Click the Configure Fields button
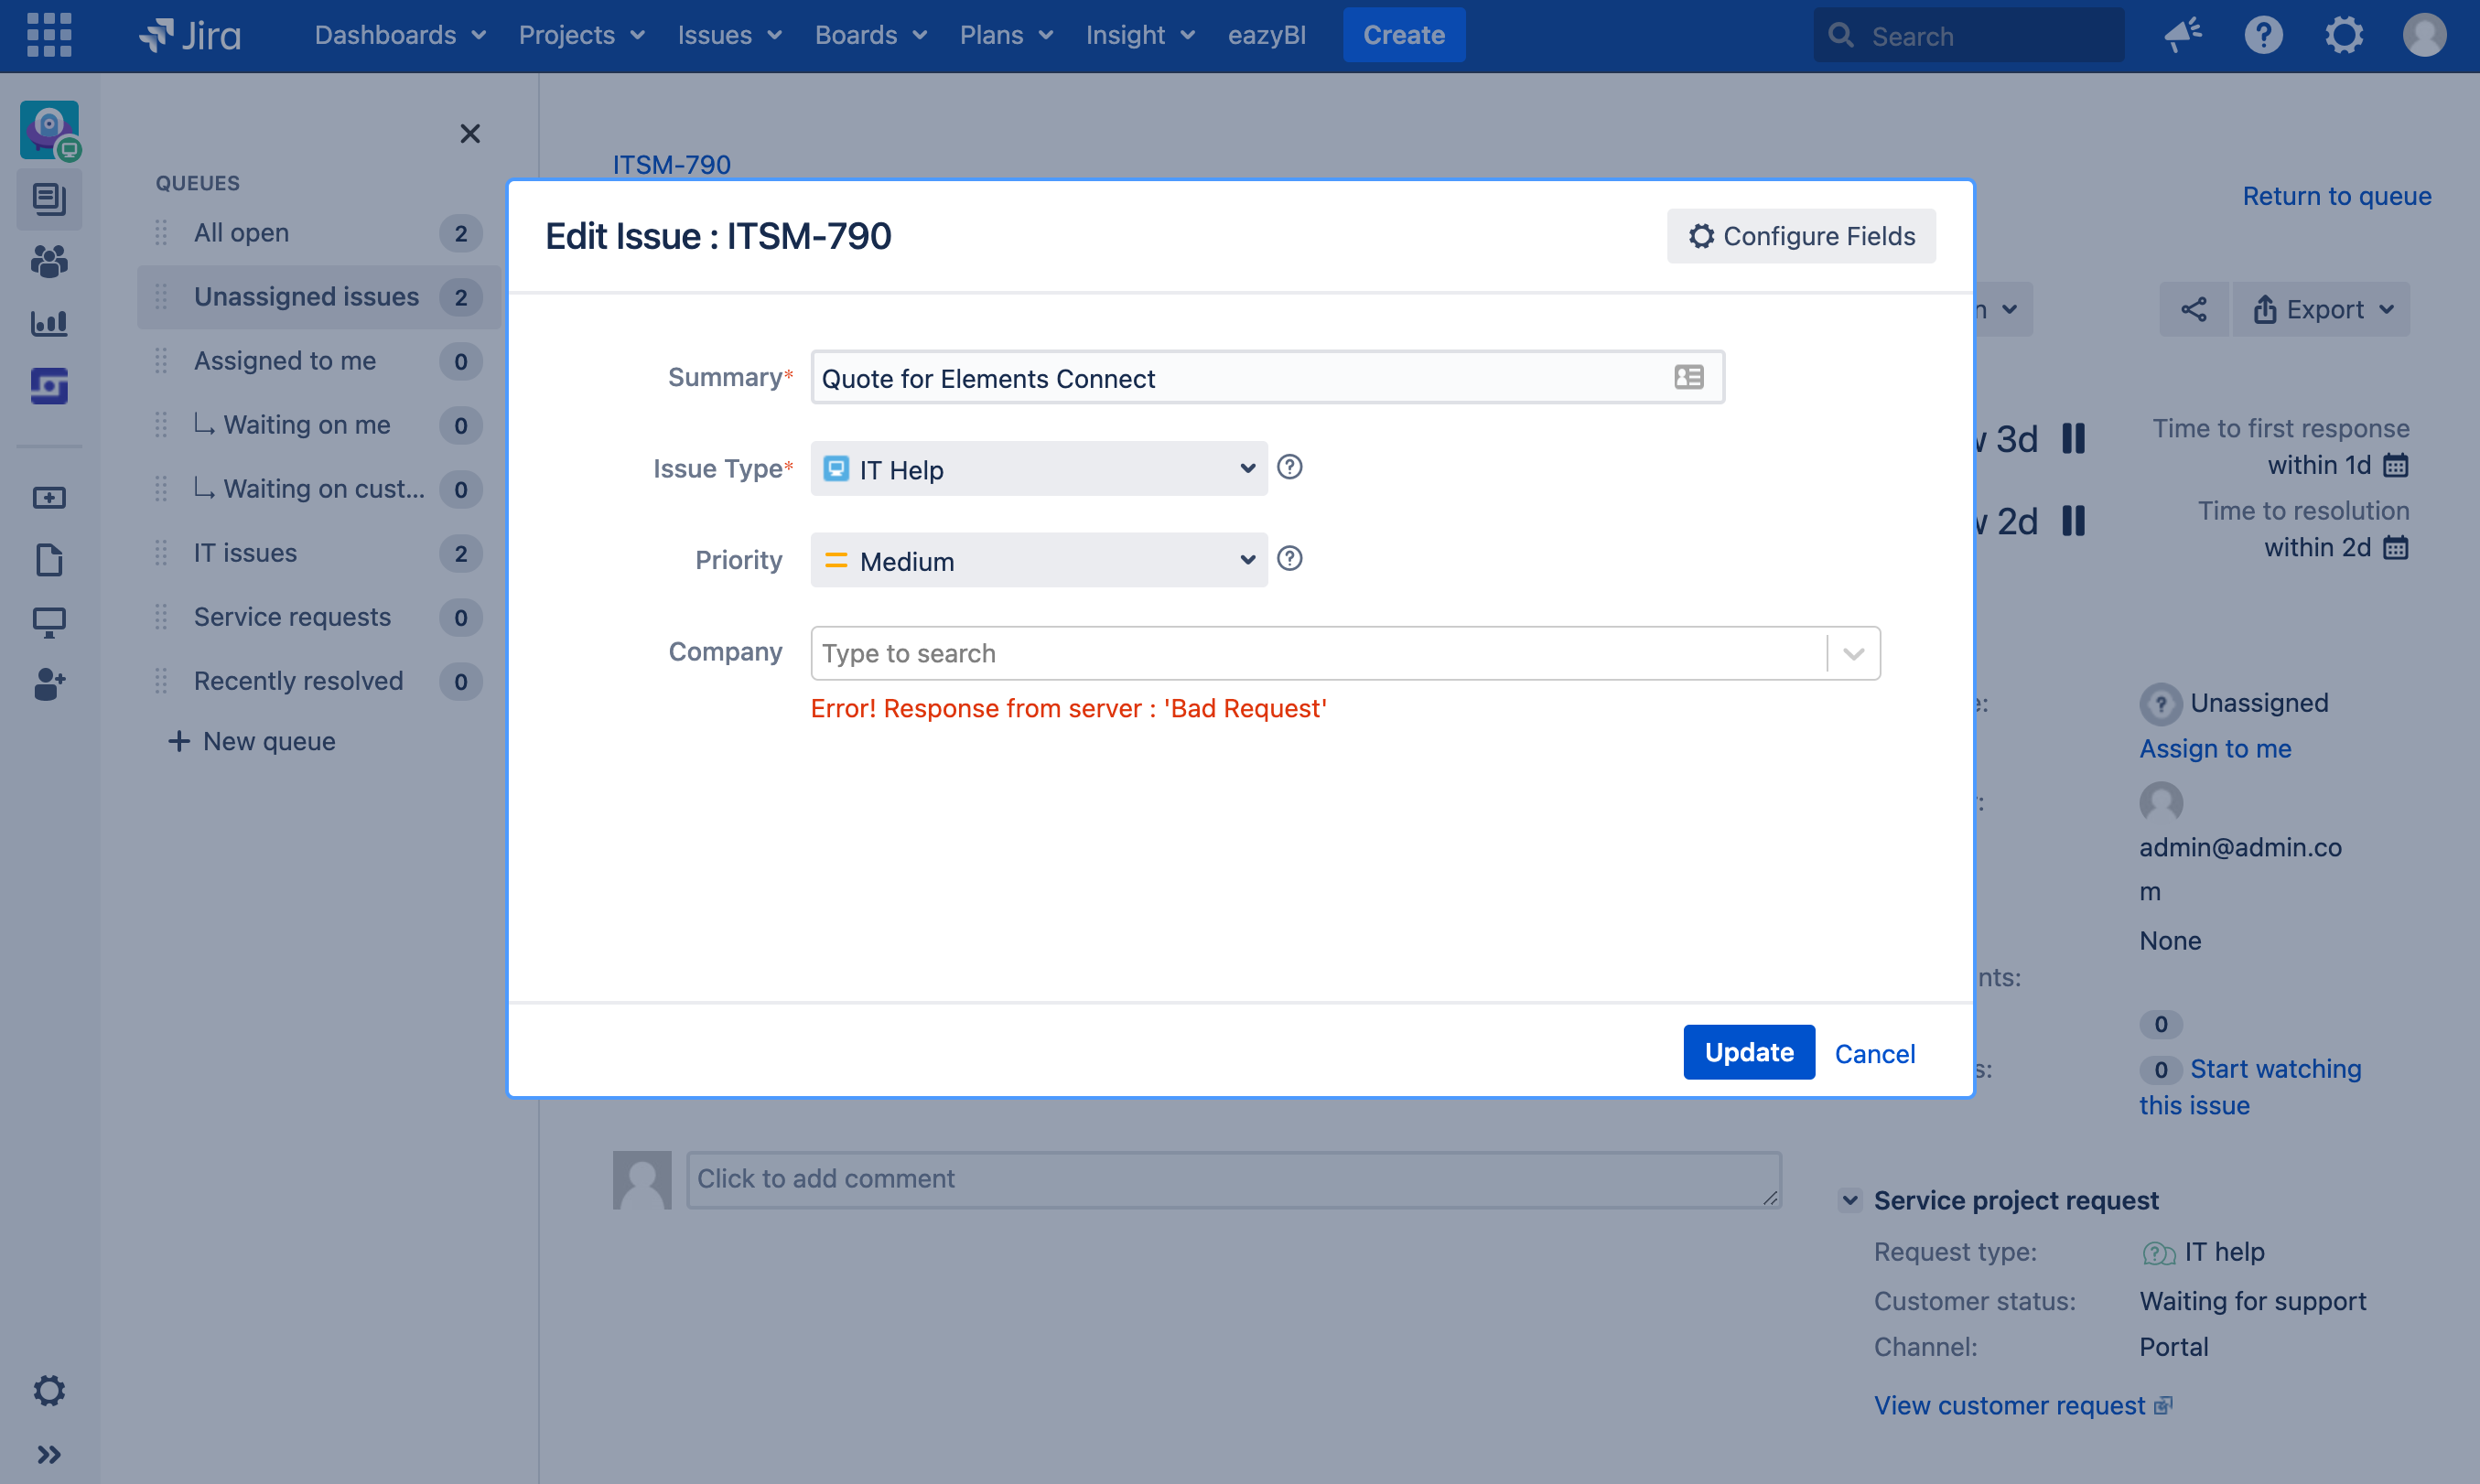Viewport: 2480px width, 1484px height. click(1801, 236)
